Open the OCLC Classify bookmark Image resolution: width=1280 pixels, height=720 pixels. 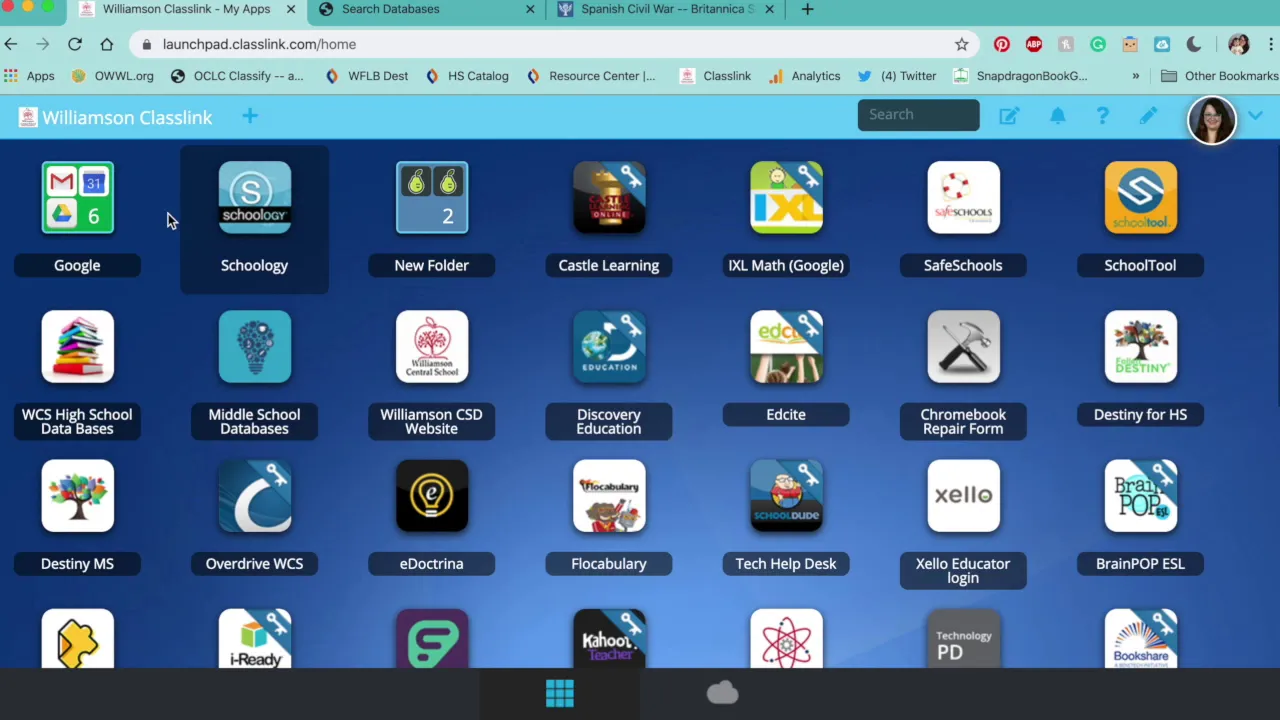(x=237, y=76)
